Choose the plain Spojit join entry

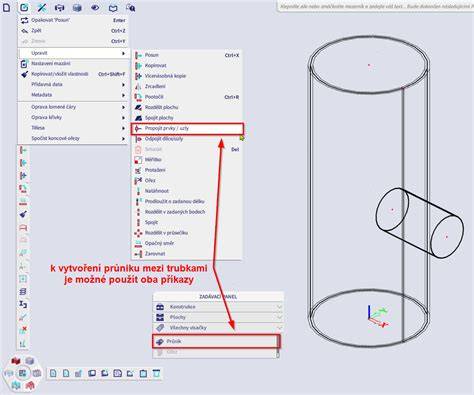pyautogui.click(x=187, y=222)
